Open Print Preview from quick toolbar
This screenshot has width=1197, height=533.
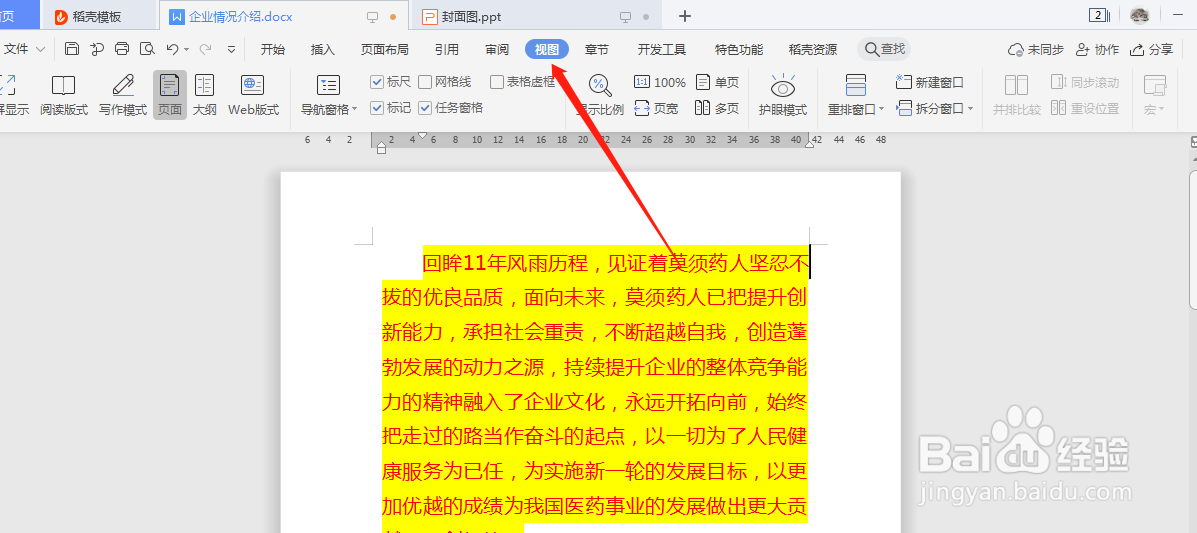pyautogui.click(x=147, y=50)
